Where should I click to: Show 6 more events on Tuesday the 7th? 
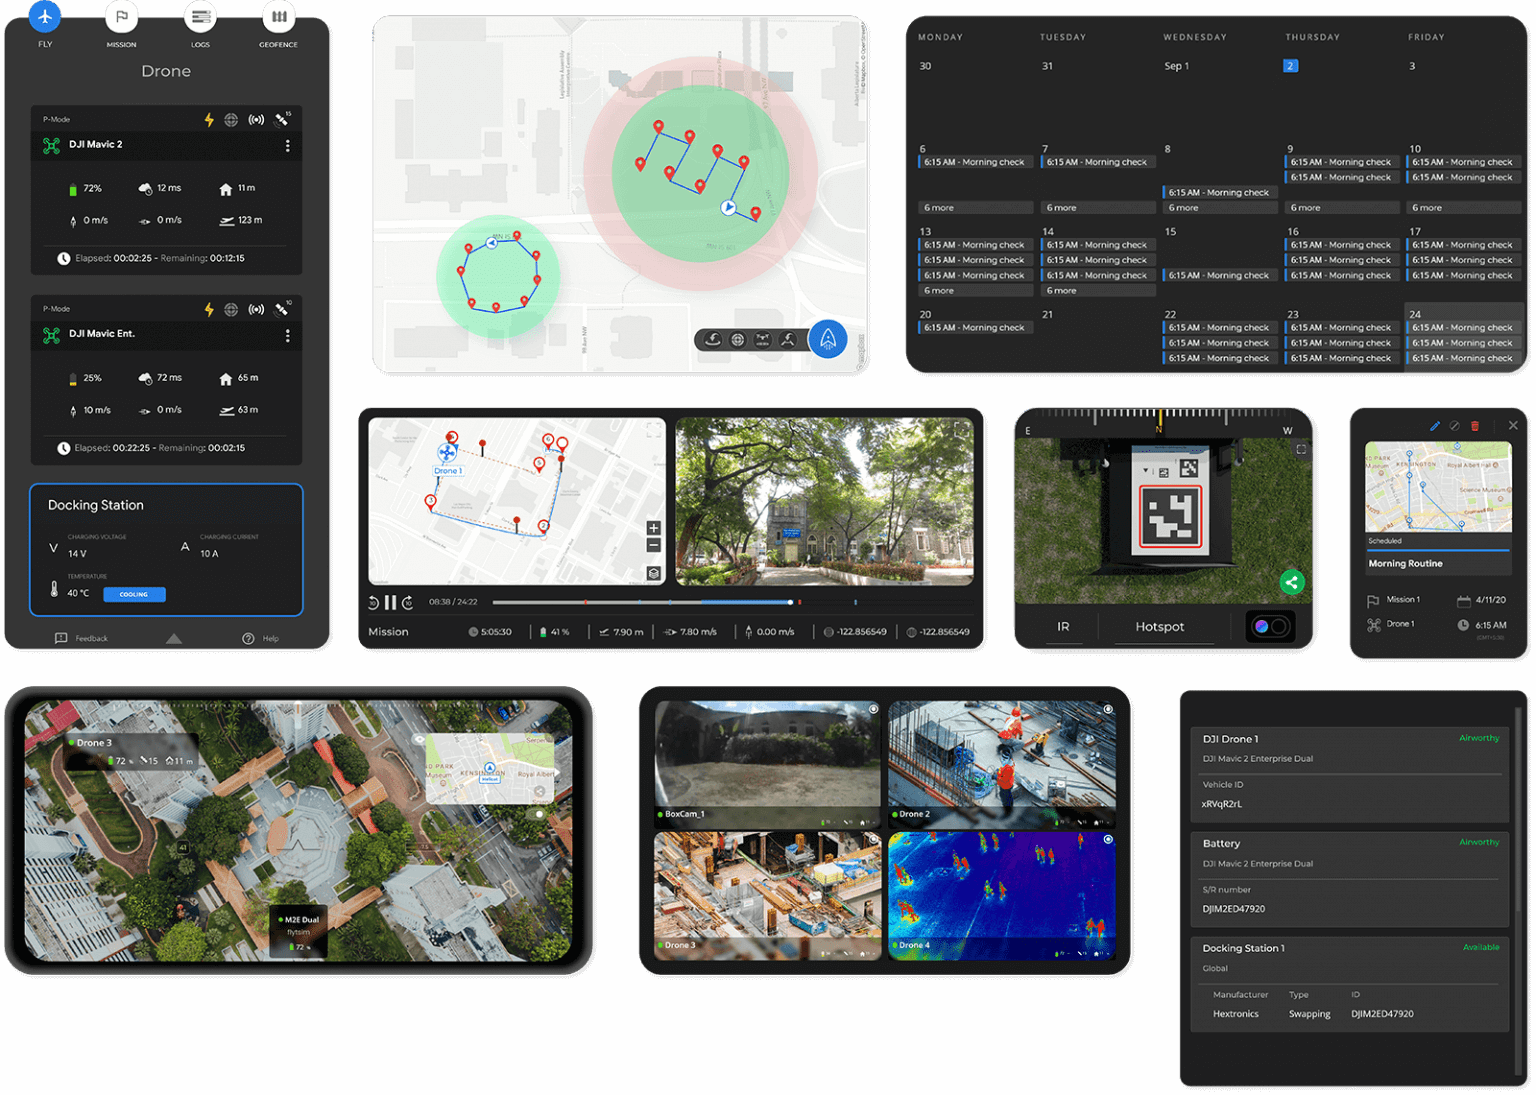[x=1098, y=208]
